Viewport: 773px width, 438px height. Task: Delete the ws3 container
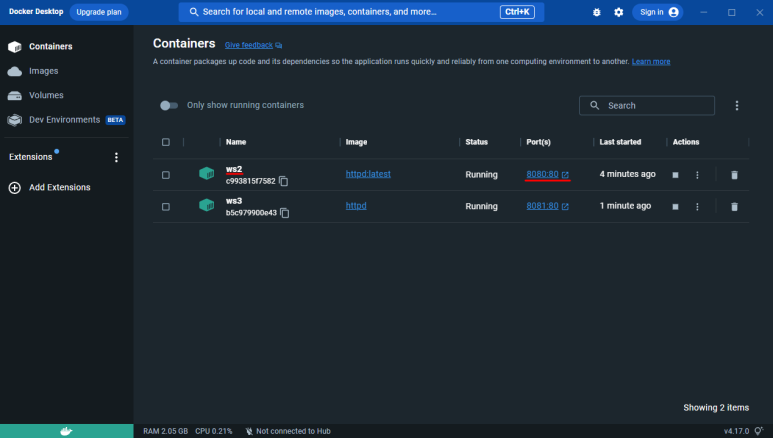[734, 207]
